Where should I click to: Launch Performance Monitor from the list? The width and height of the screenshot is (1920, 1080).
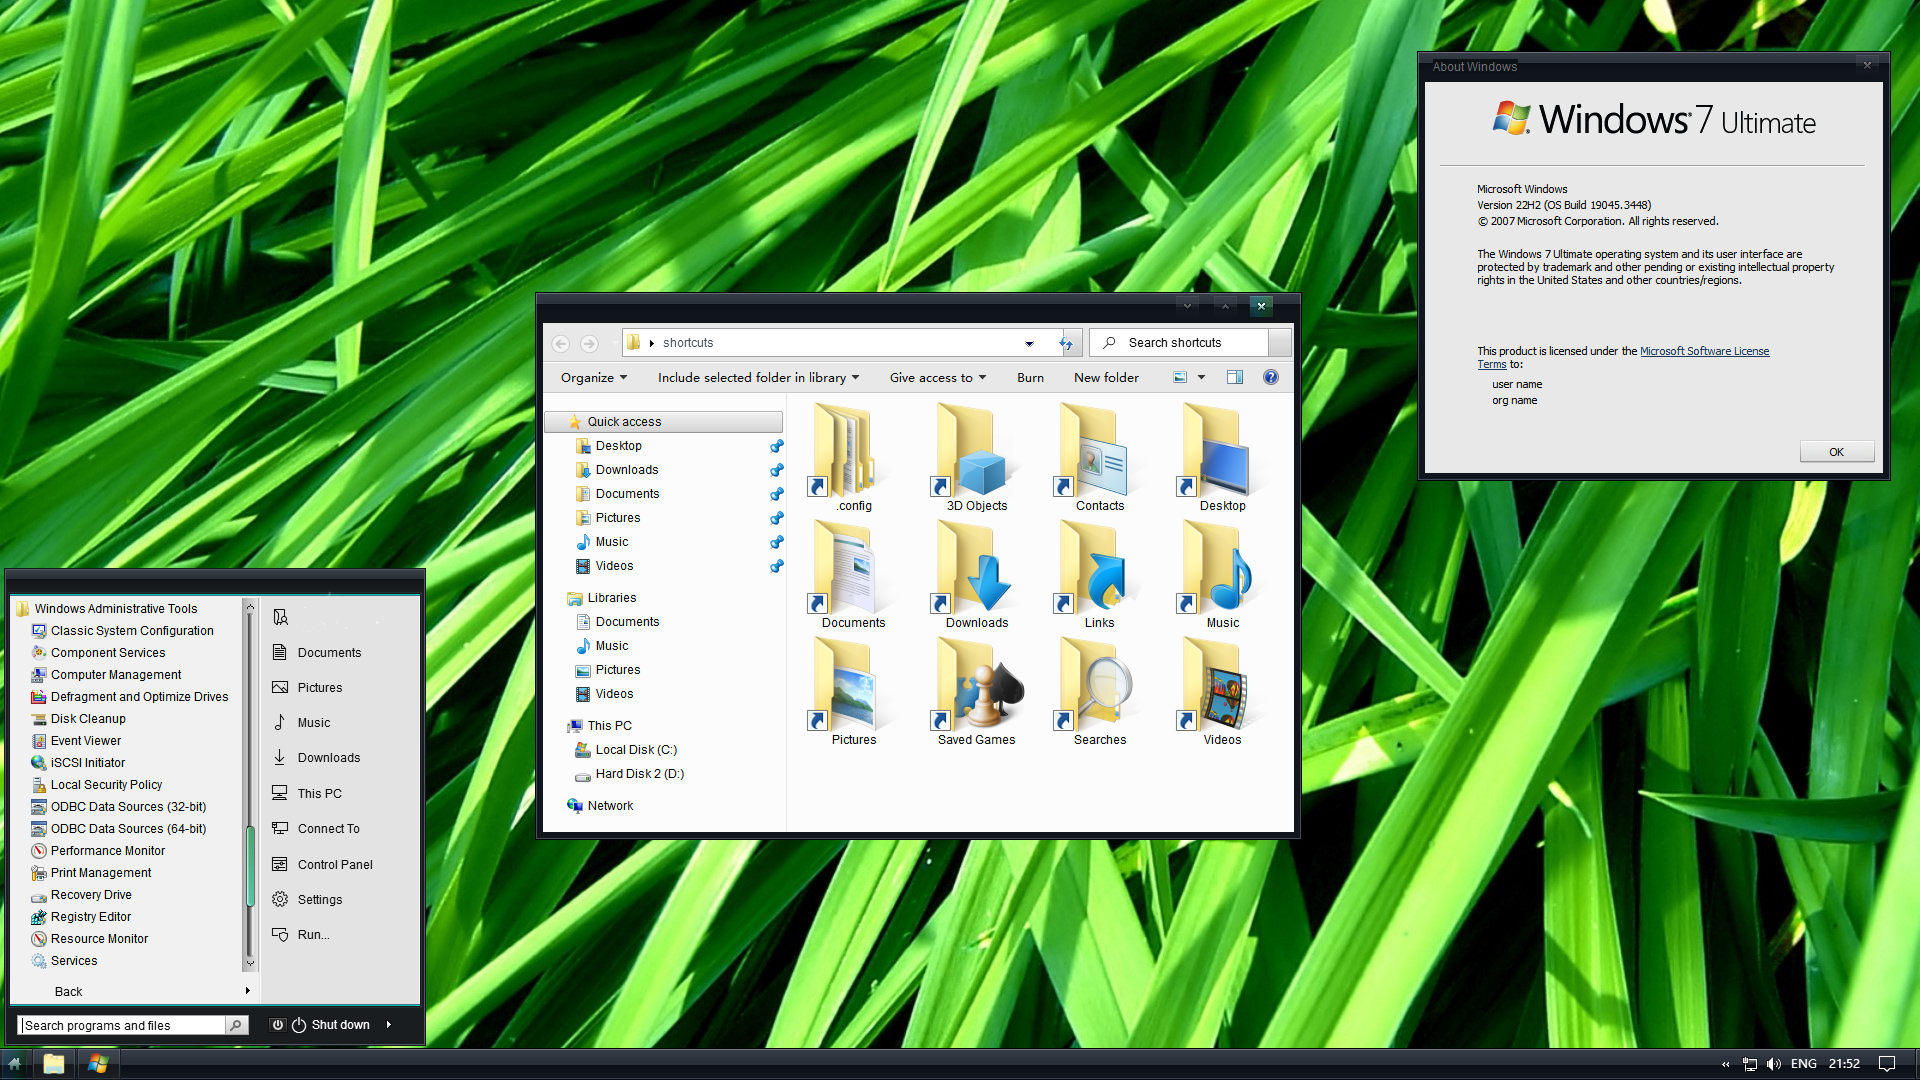click(x=107, y=851)
